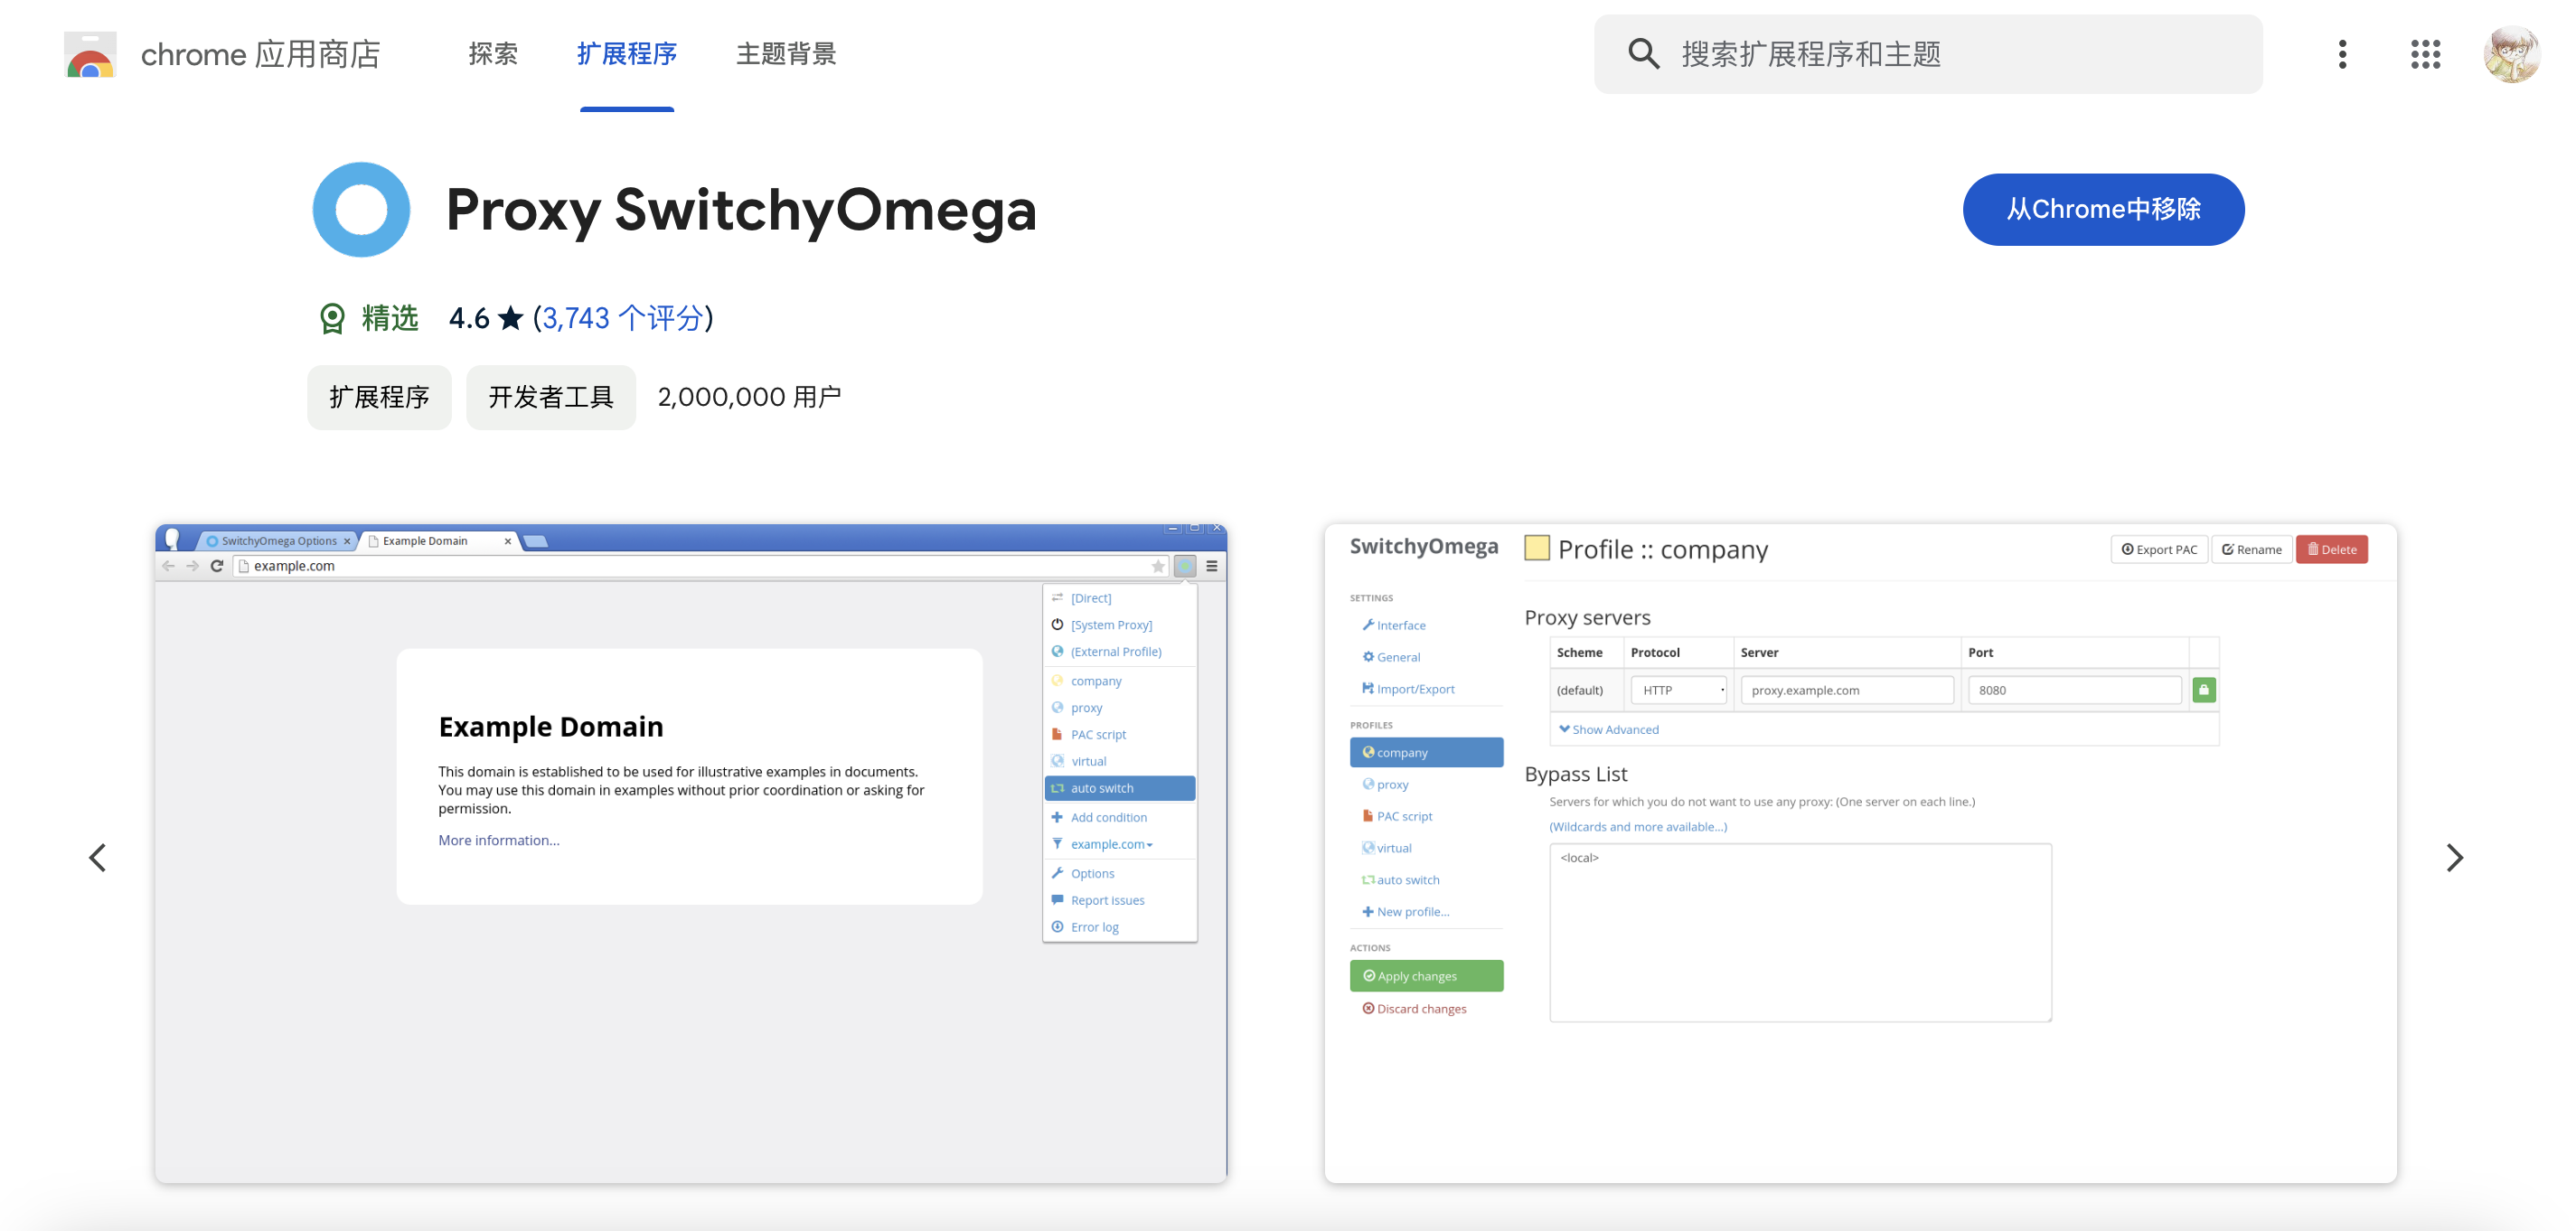Viewport: 2576px width, 1231px height.
Task: Click the rating star next to 4.6
Action: pyautogui.click(x=511, y=318)
